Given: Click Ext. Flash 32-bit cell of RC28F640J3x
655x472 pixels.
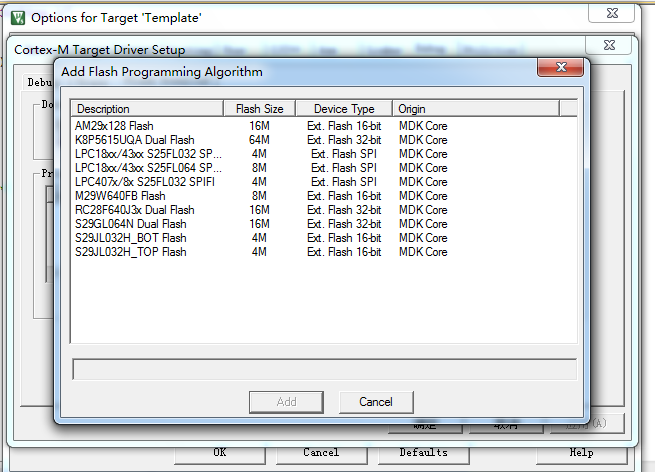Looking at the screenshot, I should click(x=344, y=210).
